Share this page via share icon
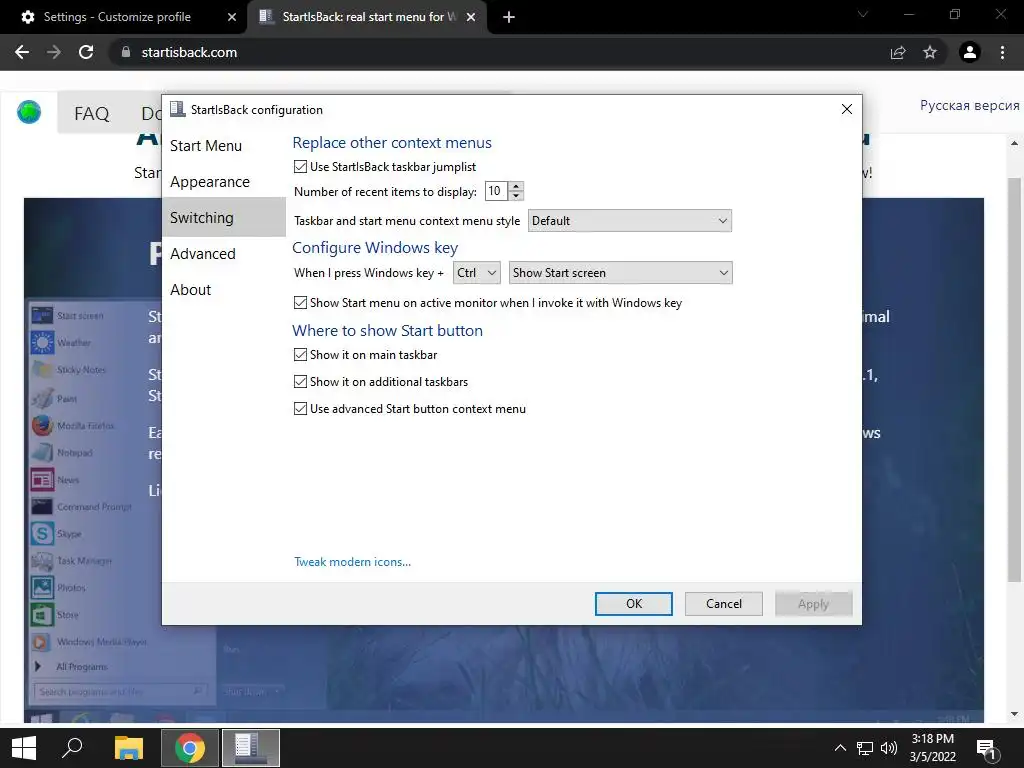The image size is (1024, 768). pyautogui.click(x=898, y=52)
